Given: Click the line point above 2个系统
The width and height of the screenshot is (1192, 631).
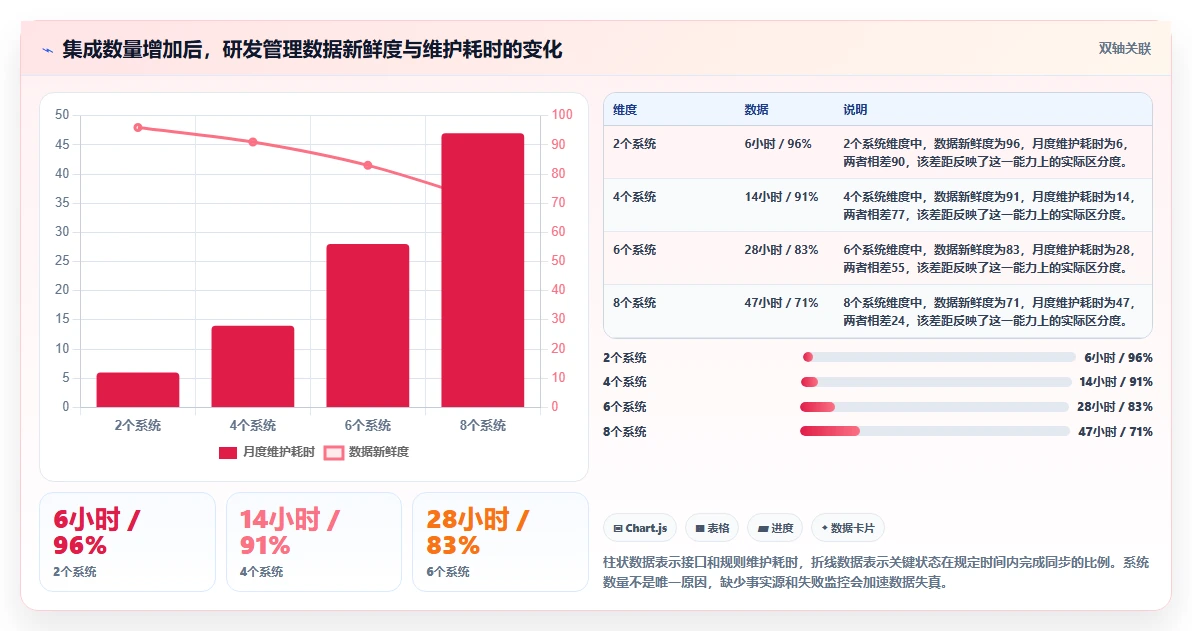Looking at the screenshot, I should [138, 128].
